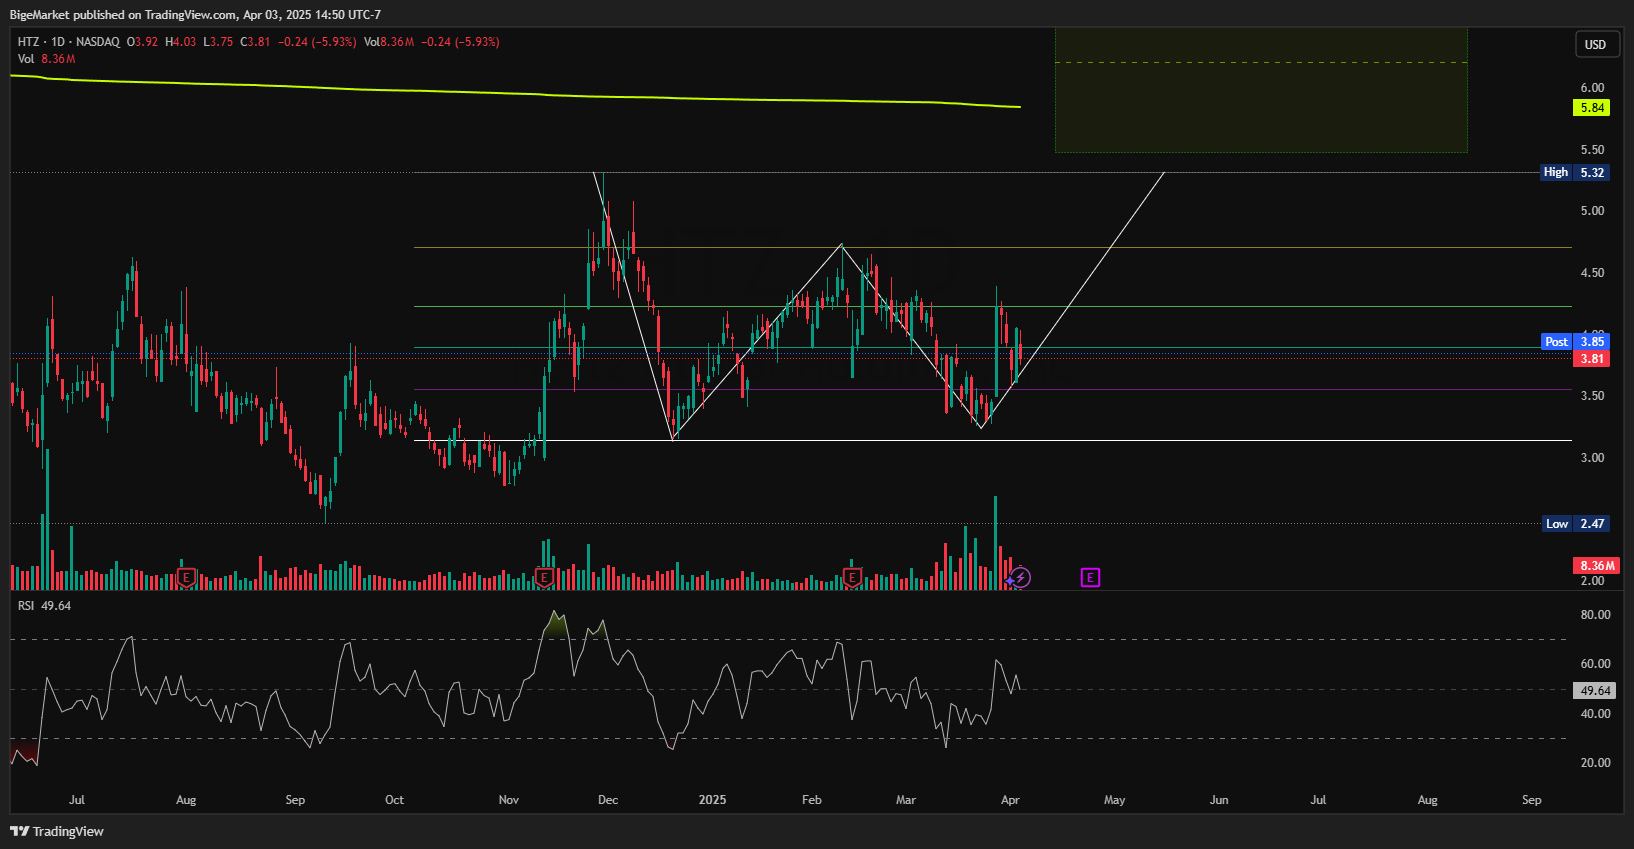1634x849 pixels.
Task: Click the Apr label on time axis
Action: (x=1010, y=800)
